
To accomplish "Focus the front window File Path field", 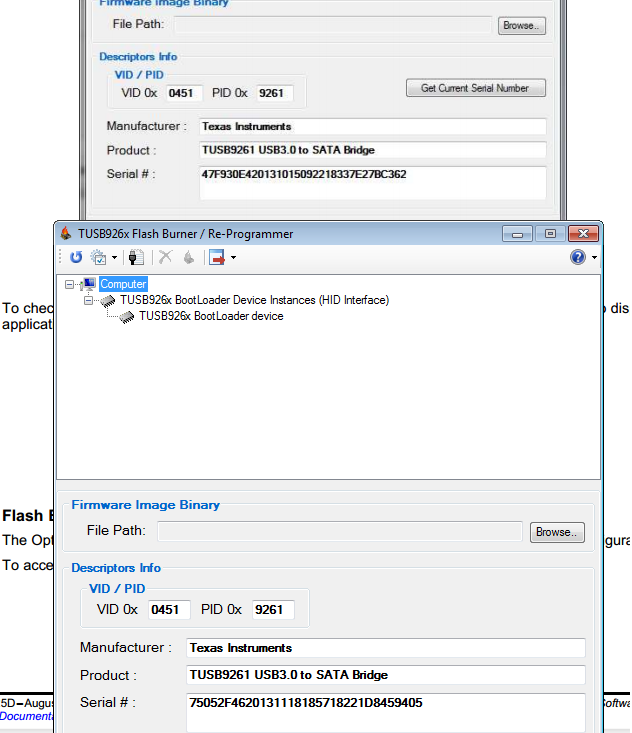I will click(x=340, y=532).
